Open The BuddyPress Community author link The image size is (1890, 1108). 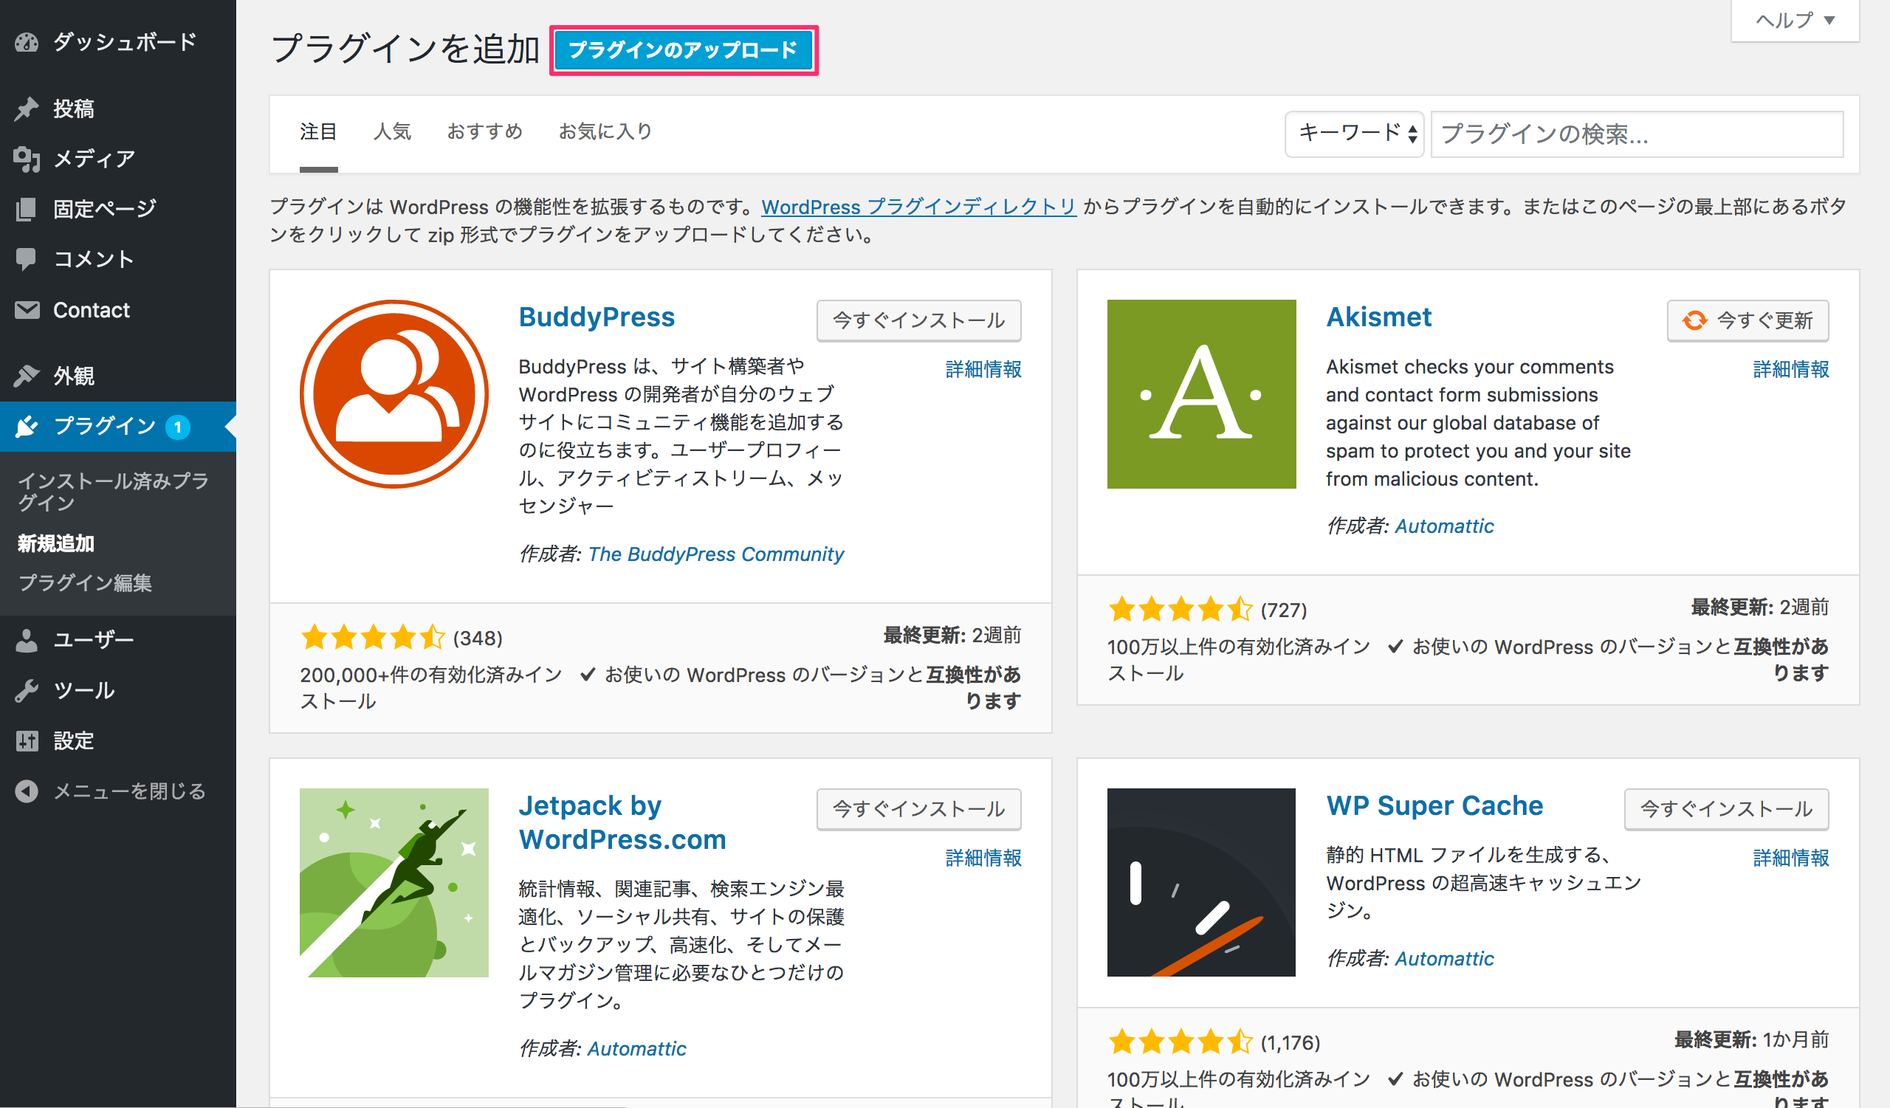pos(715,554)
